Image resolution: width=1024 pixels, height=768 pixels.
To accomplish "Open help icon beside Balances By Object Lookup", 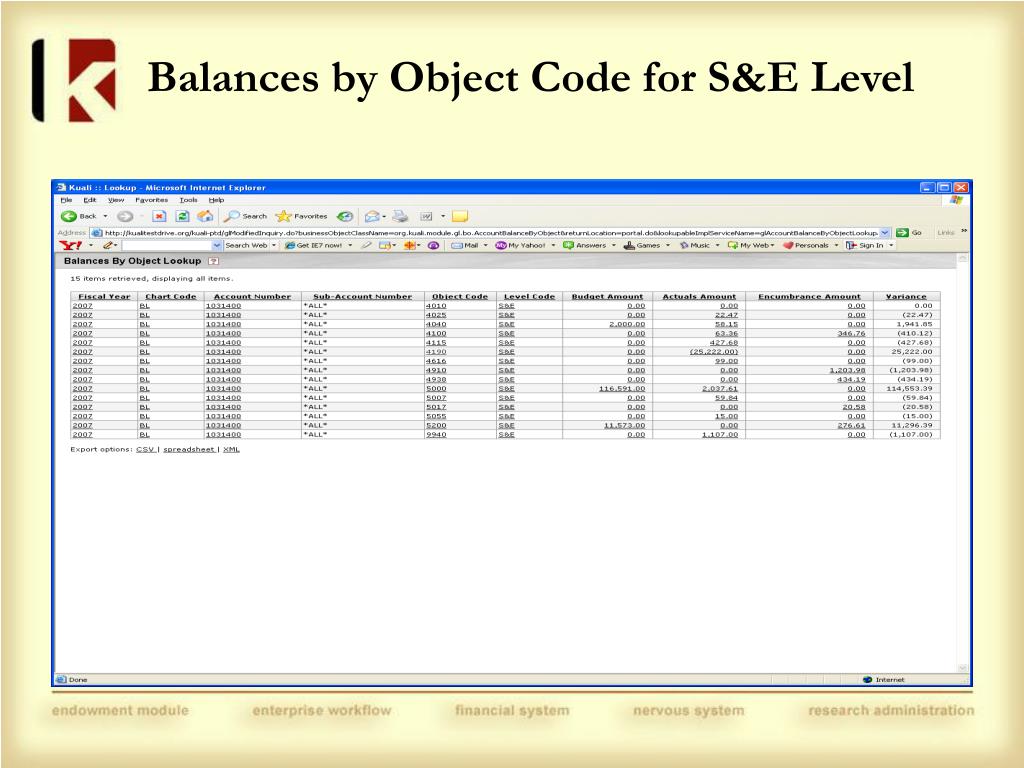I will [x=212, y=261].
